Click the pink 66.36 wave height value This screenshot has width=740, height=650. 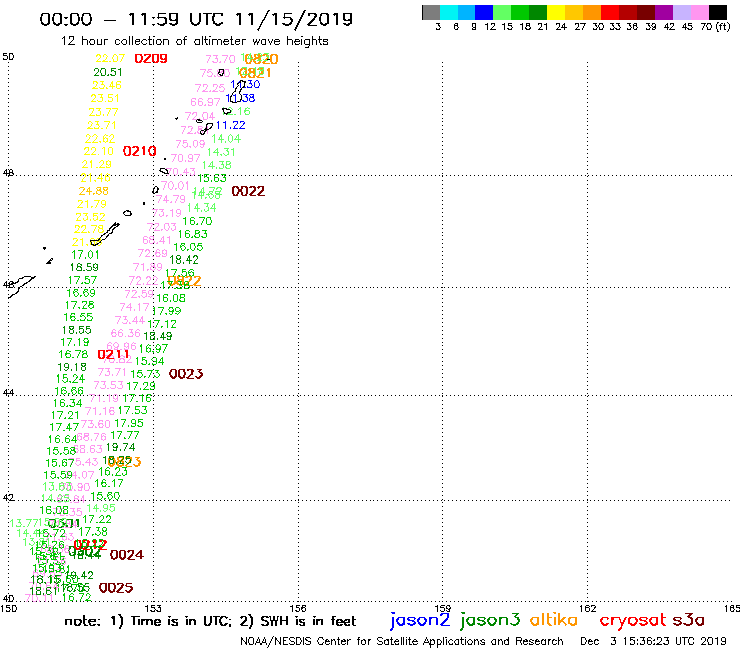coord(126,333)
